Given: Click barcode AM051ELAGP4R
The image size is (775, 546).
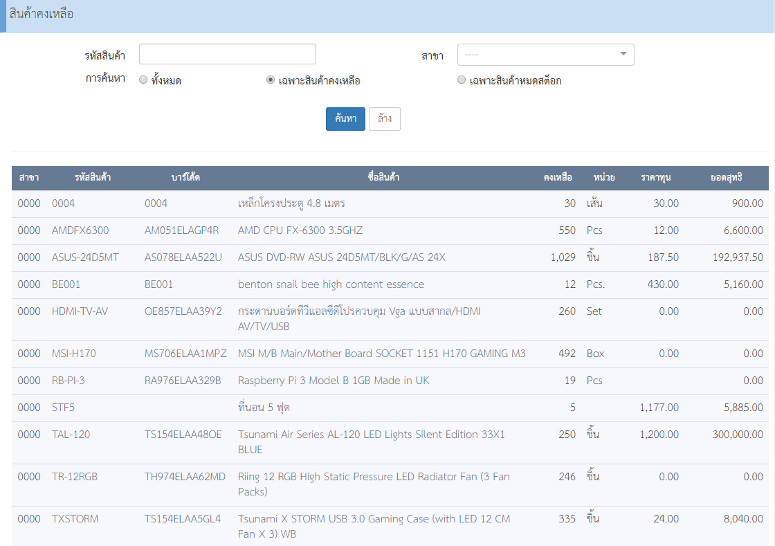Looking at the screenshot, I should point(181,230).
